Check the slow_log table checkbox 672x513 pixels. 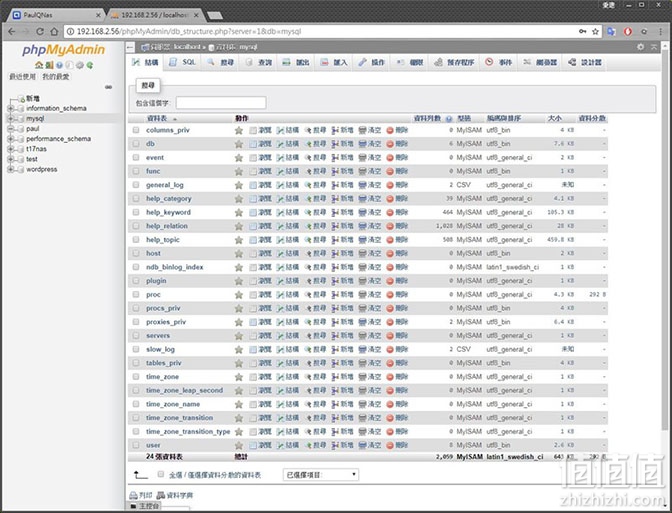(136, 349)
